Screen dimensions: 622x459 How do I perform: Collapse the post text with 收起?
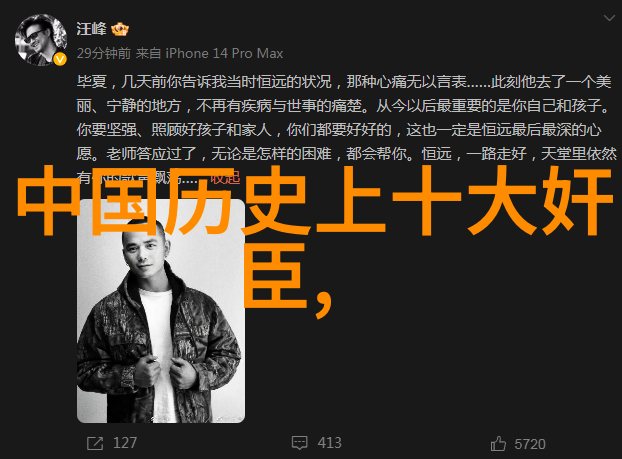(x=225, y=177)
